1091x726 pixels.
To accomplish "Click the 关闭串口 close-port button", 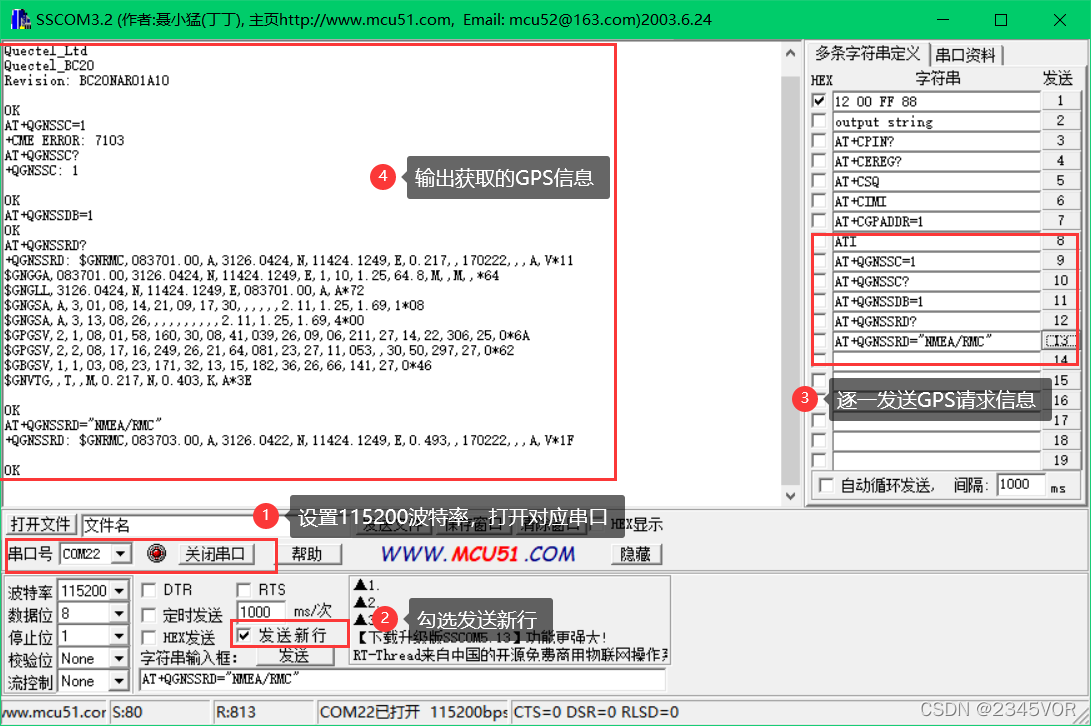I will click(x=215, y=554).
